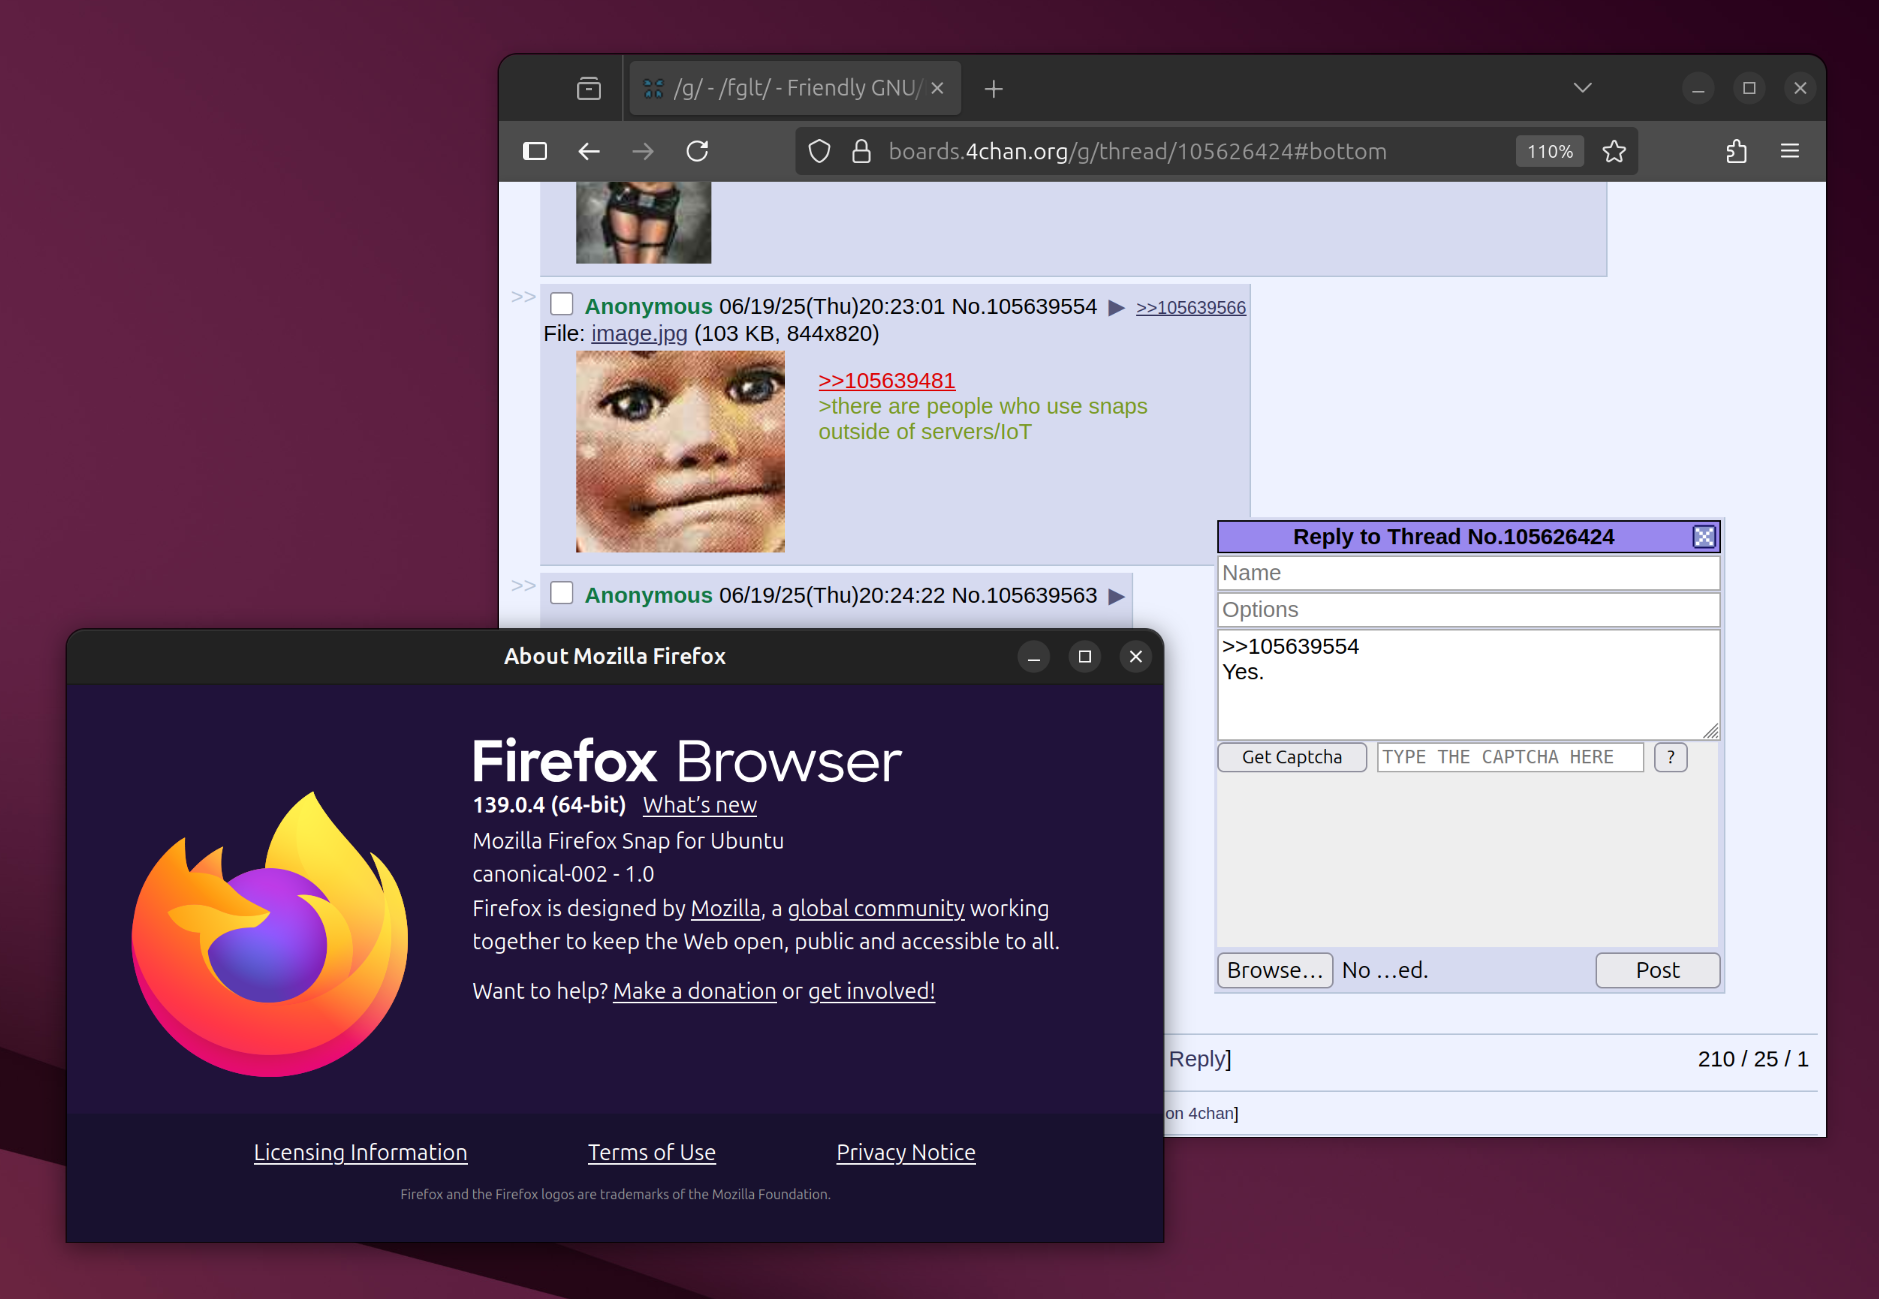Viewport: 1879px width, 1299px height.
Task: Maximize the About Mozilla Firefox dialog
Action: coord(1085,657)
